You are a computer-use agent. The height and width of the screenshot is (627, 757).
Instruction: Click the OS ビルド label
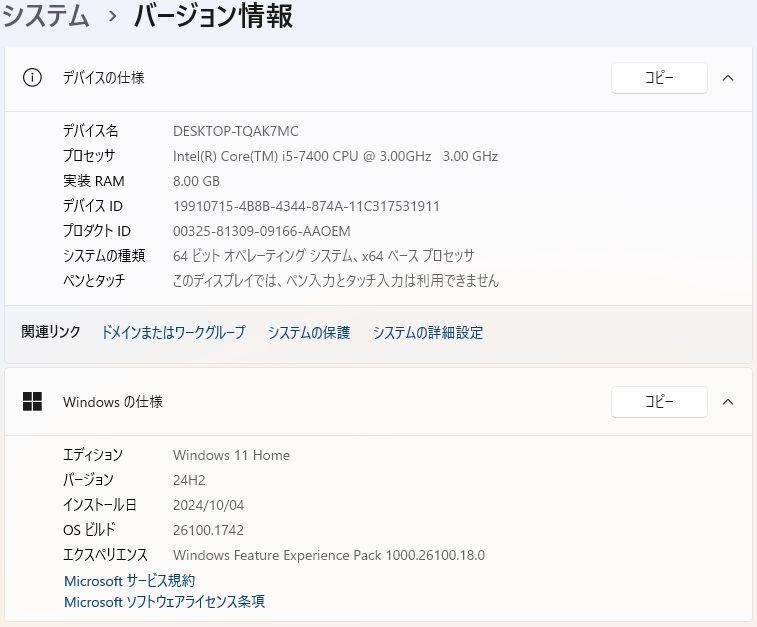[89, 529]
